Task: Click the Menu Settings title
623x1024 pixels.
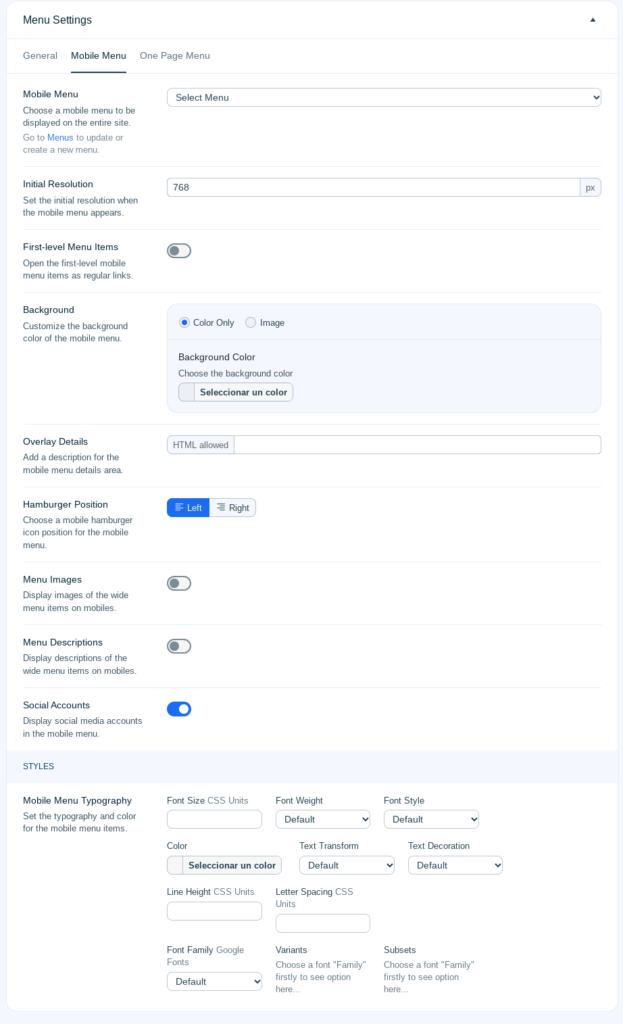Action: click(x=57, y=20)
